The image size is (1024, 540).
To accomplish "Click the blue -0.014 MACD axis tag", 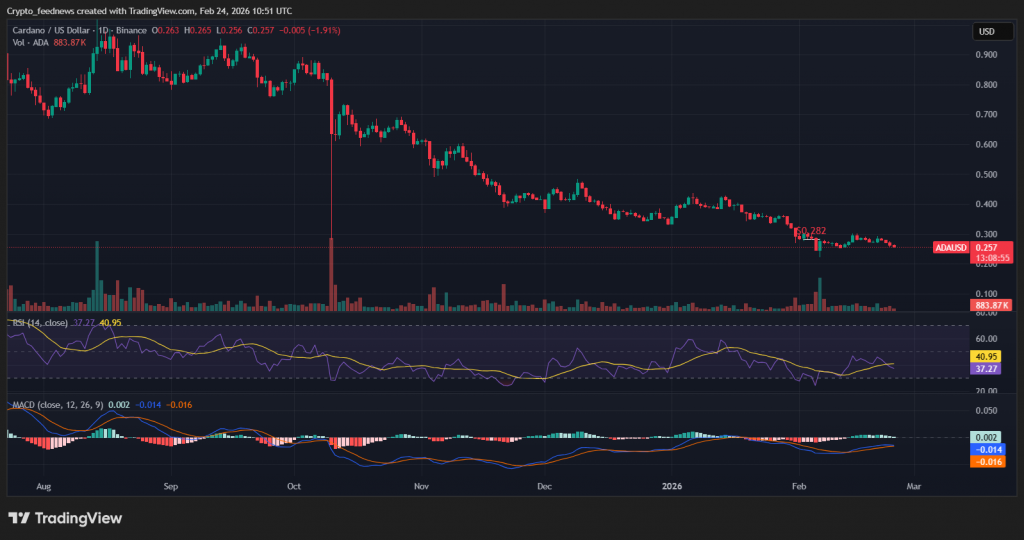I will [x=988, y=450].
